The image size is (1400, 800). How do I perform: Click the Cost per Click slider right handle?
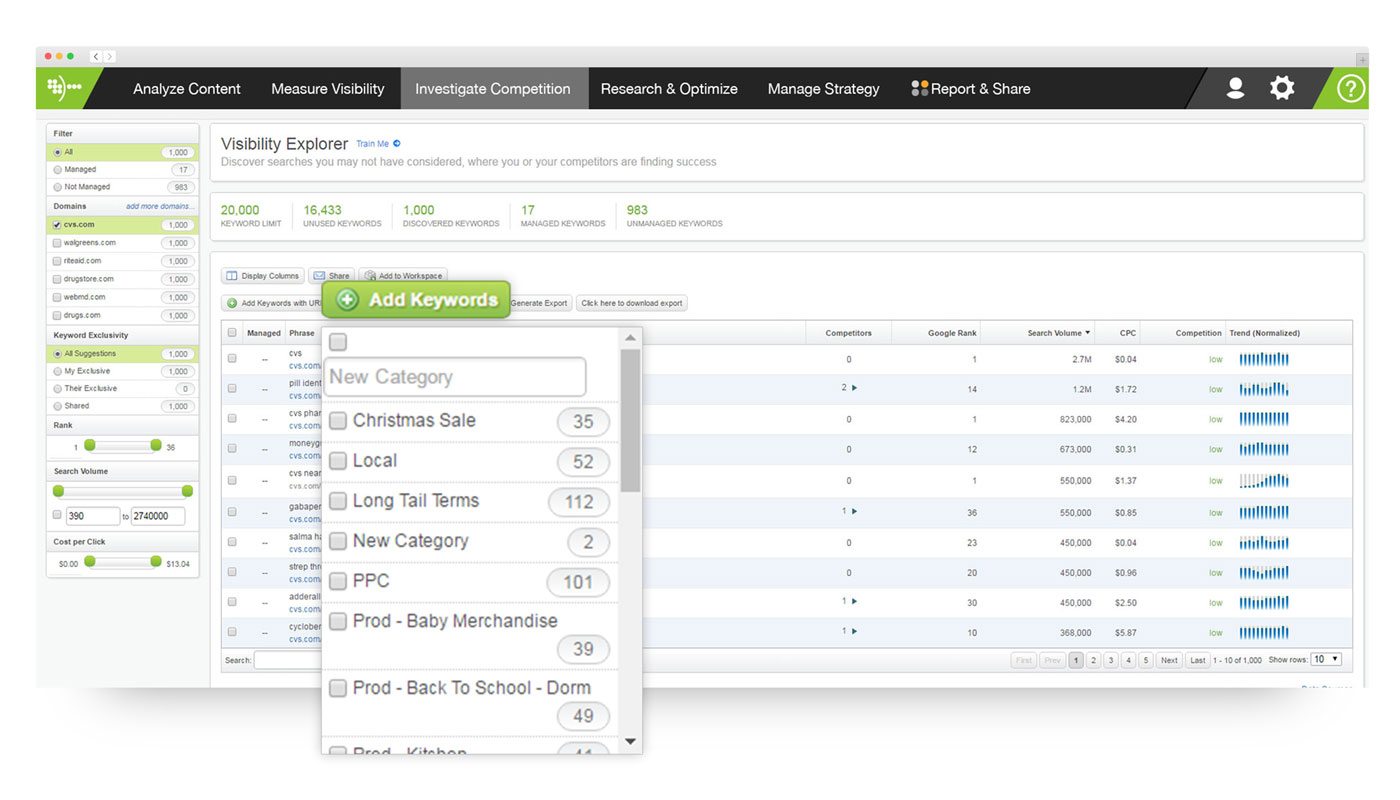click(156, 562)
